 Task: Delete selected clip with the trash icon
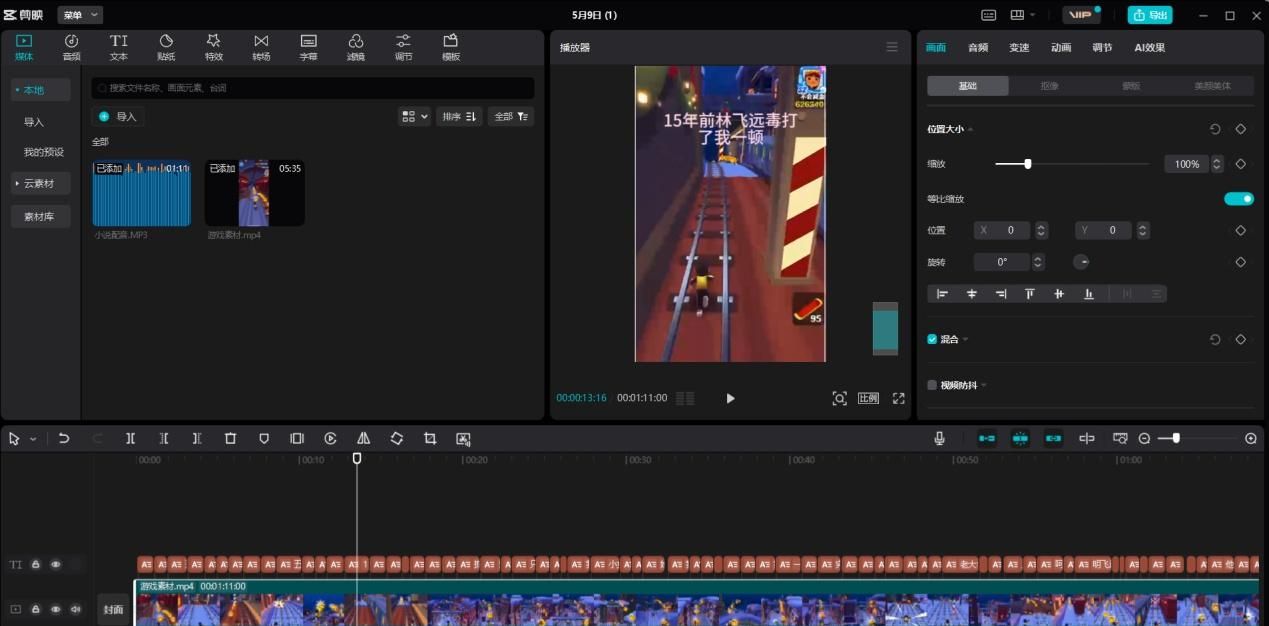pyautogui.click(x=230, y=439)
